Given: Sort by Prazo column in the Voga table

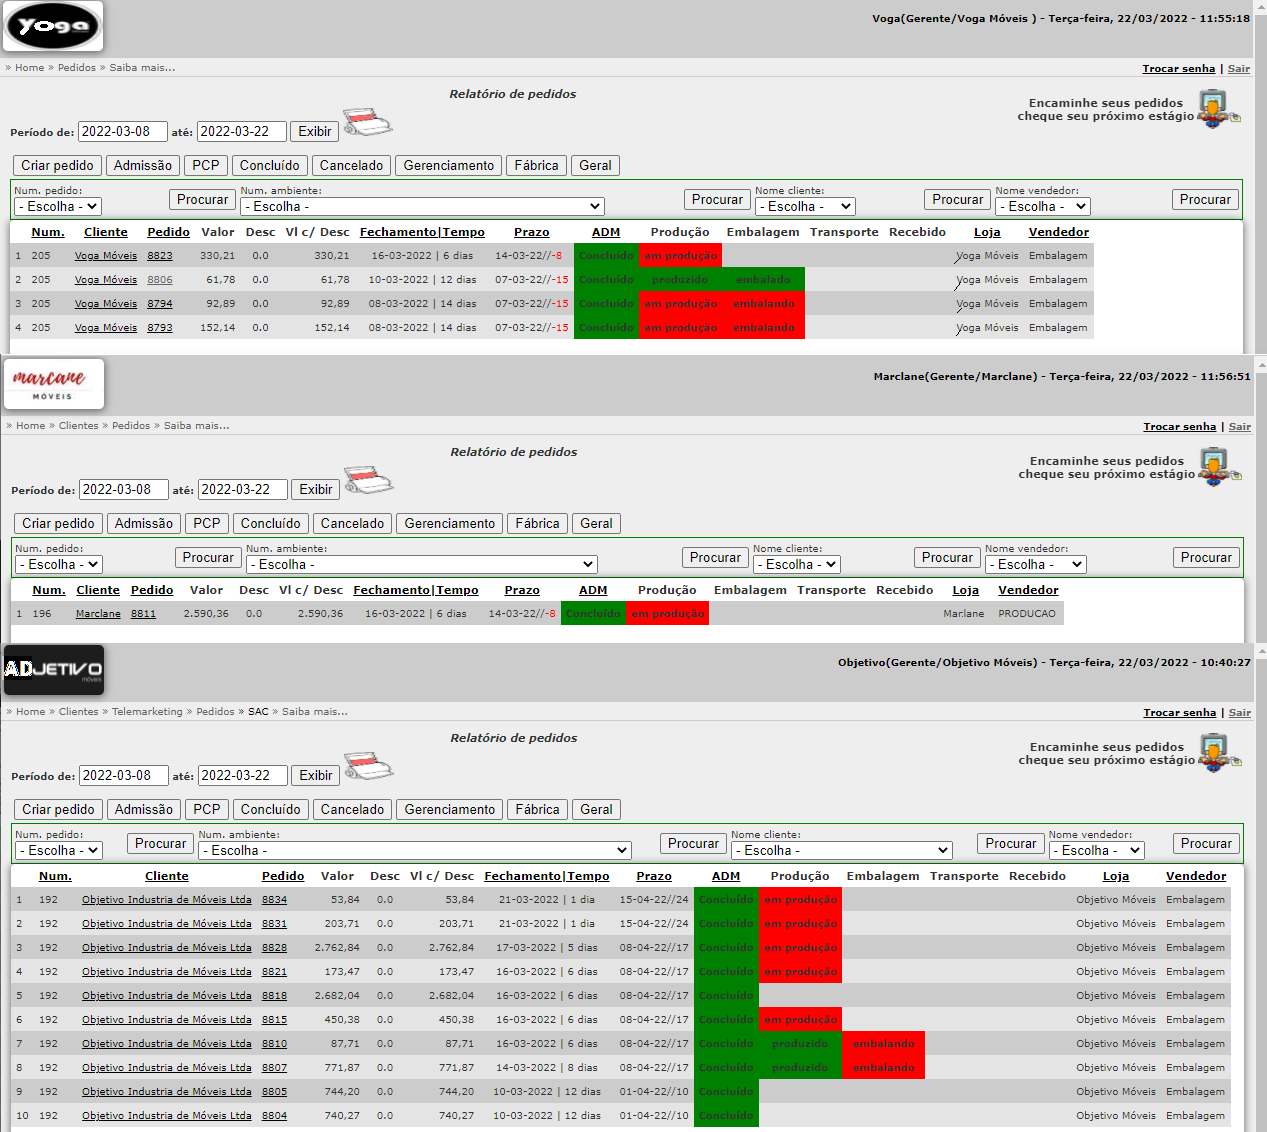Looking at the screenshot, I should (532, 232).
